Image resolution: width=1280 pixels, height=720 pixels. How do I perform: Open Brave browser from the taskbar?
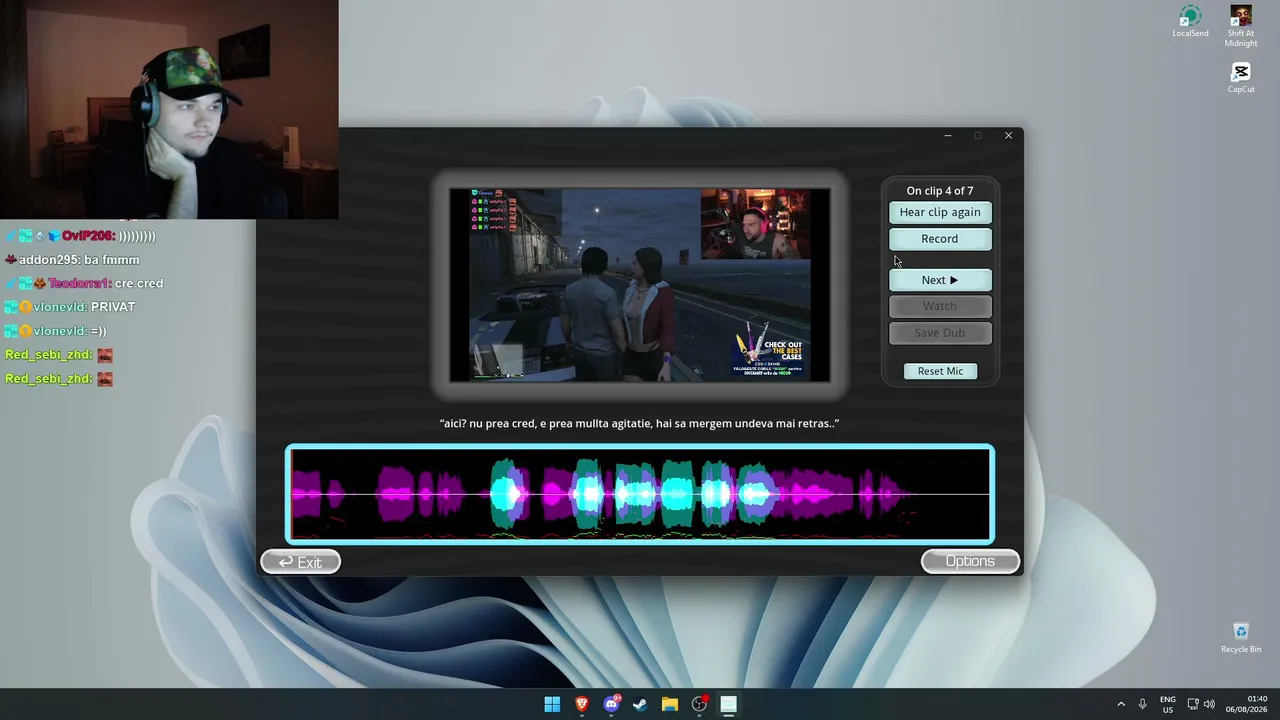(582, 704)
